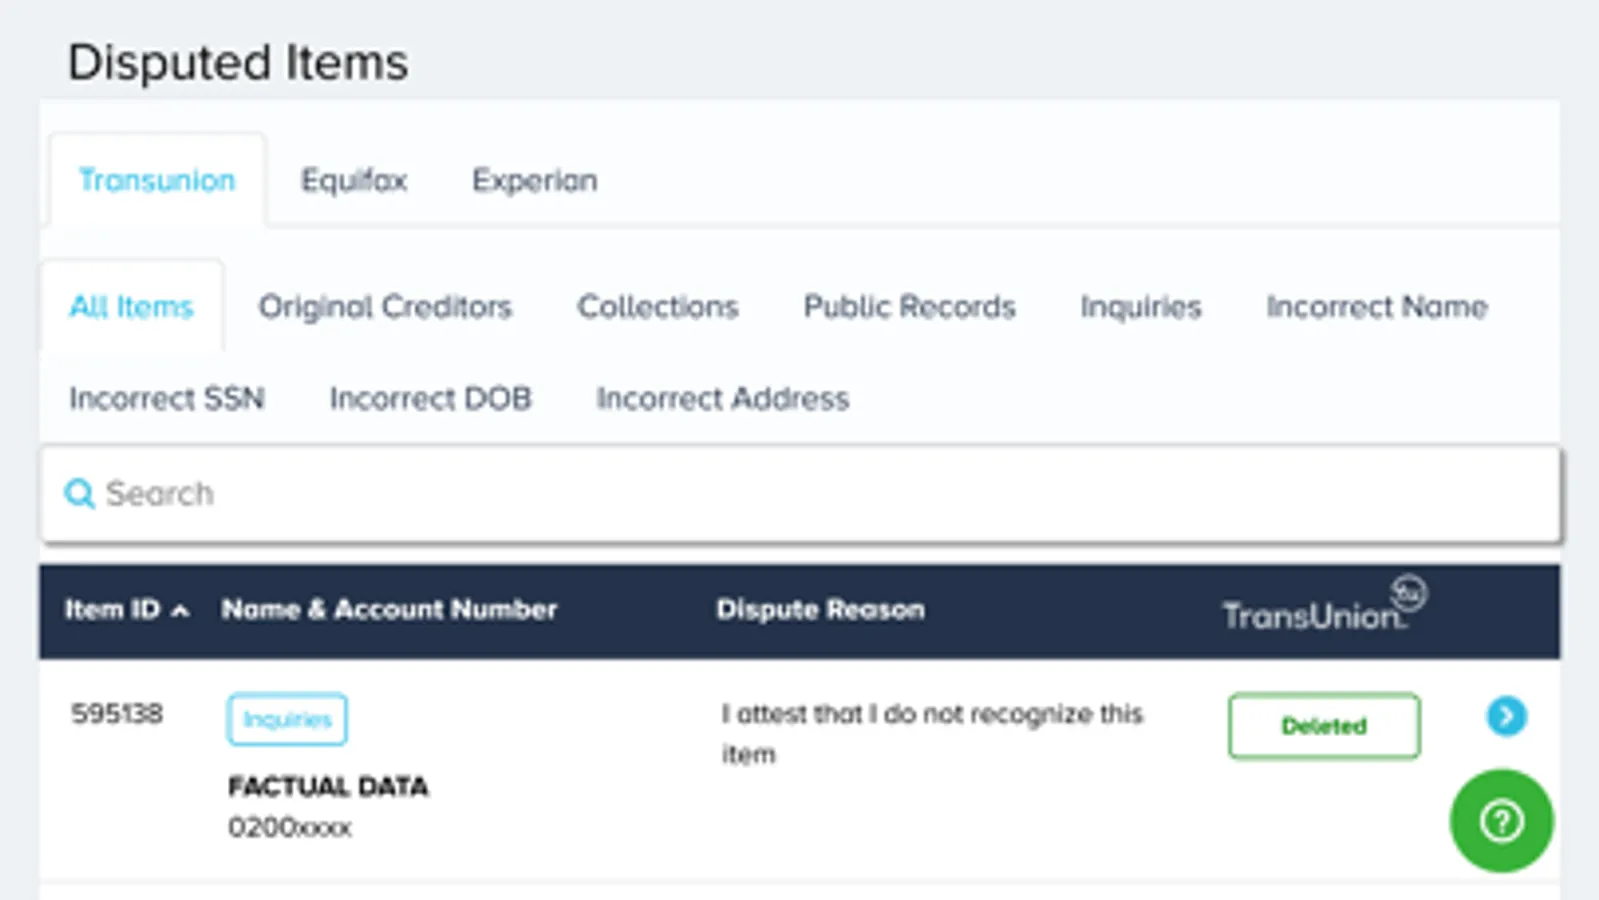Switch to the Equifax bureau tab

[x=354, y=180]
